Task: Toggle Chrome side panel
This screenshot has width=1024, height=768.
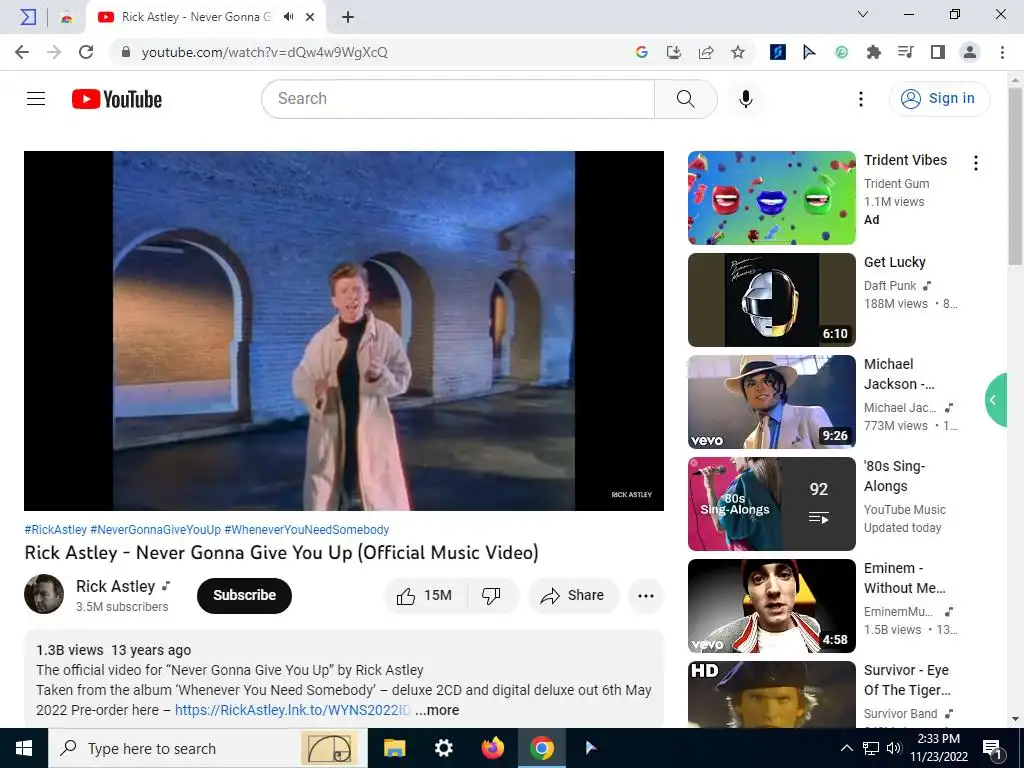Action: click(937, 52)
